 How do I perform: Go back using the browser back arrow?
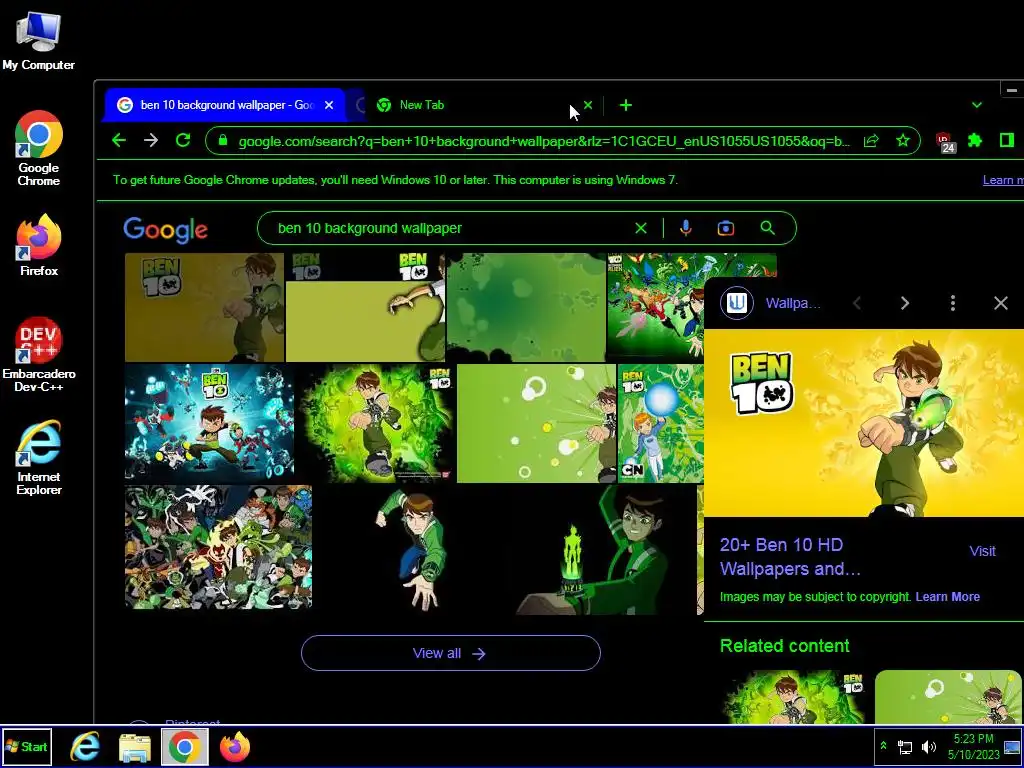pos(119,140)
